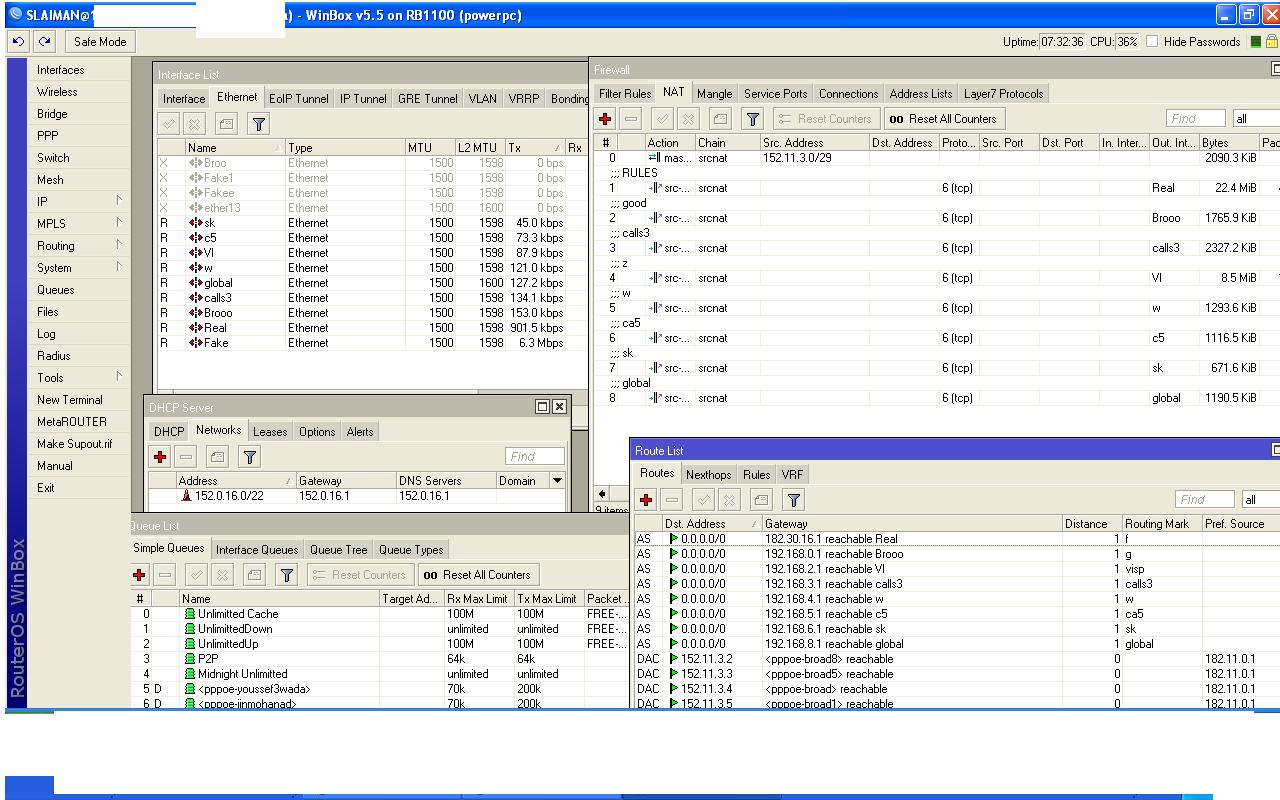The height and width of the screenshot is (800, 1280).
Task: Click filter funnel in Interface List toolbar
Action: [x=258, y=124]
